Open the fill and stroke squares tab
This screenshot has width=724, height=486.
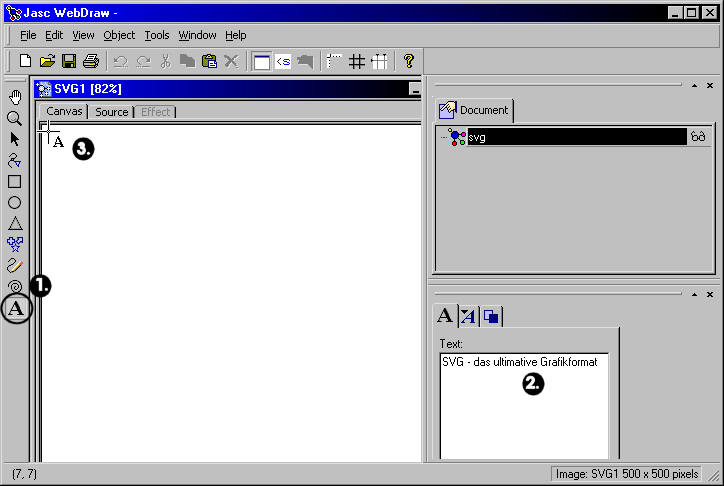tap(491, 317)
